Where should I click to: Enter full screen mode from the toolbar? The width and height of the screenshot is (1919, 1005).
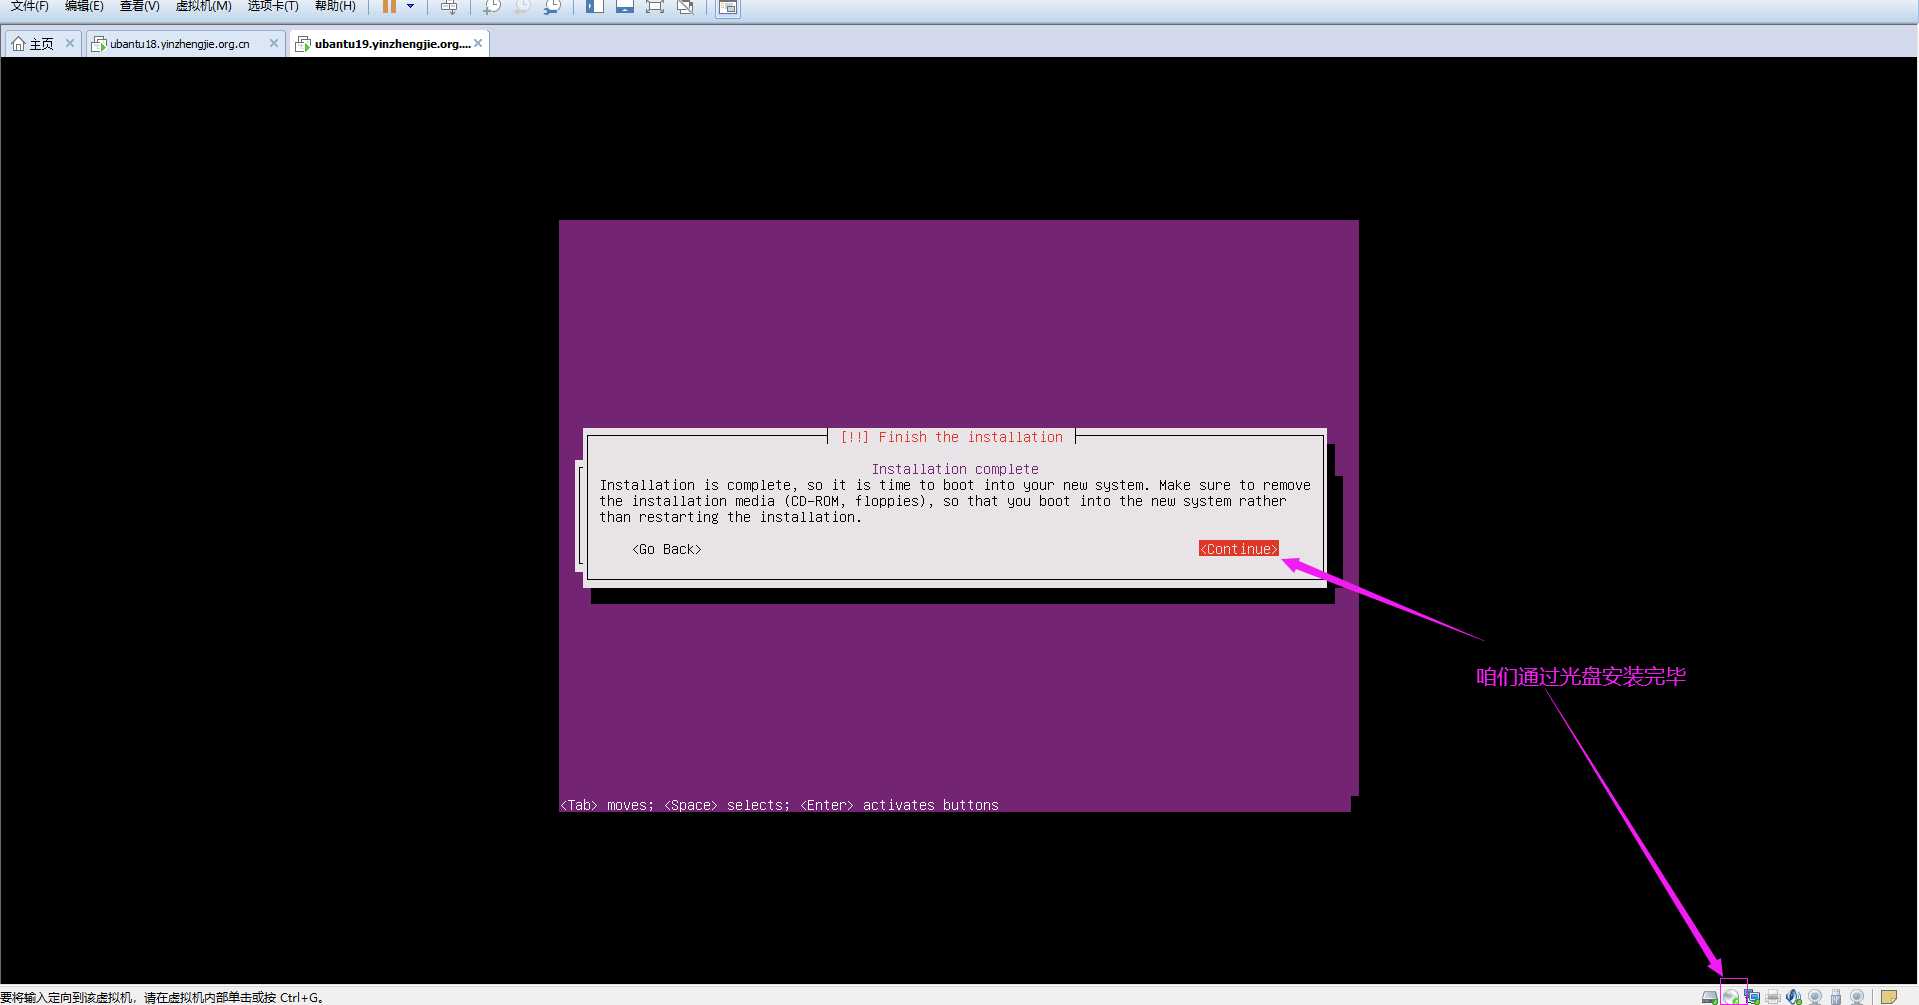655,6
